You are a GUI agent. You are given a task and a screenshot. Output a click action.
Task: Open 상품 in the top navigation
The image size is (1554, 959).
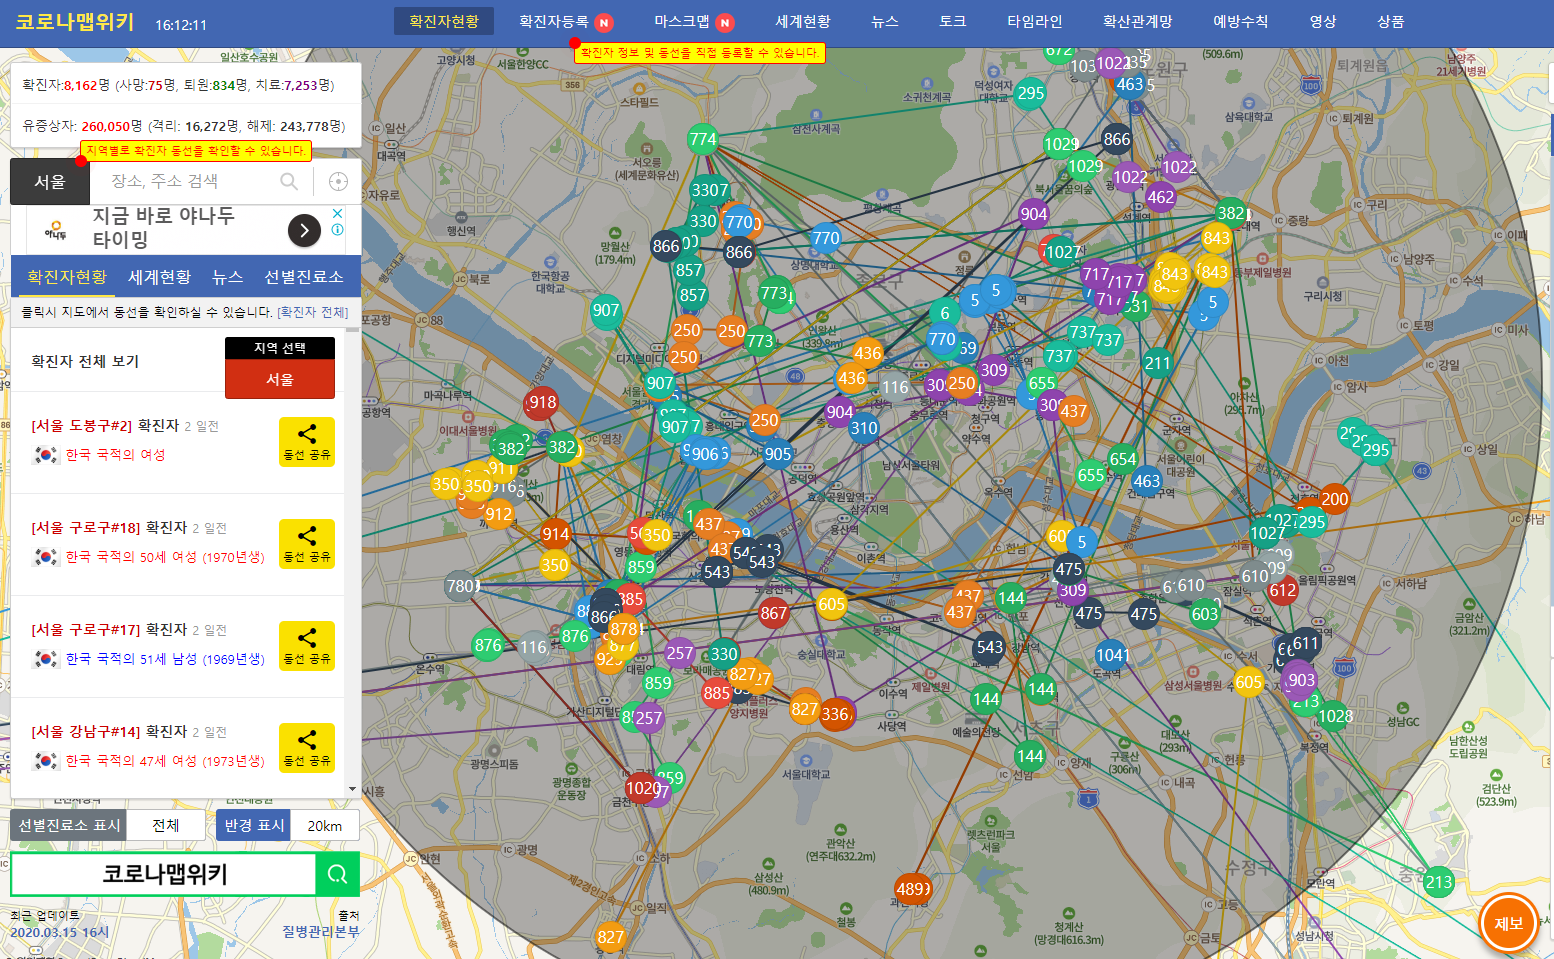coord(1391,21)
